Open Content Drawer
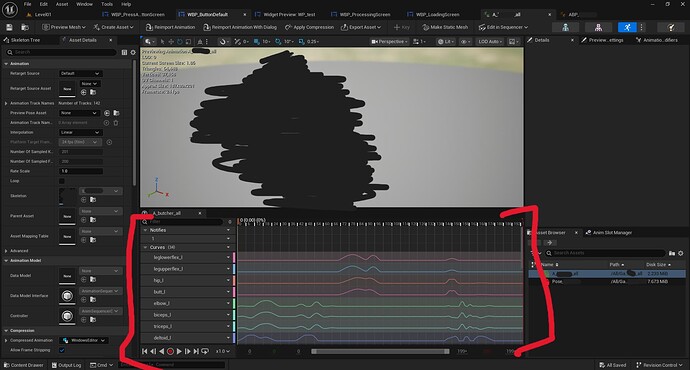Viewport: 690px width, 370px height. tap(24, 365)
